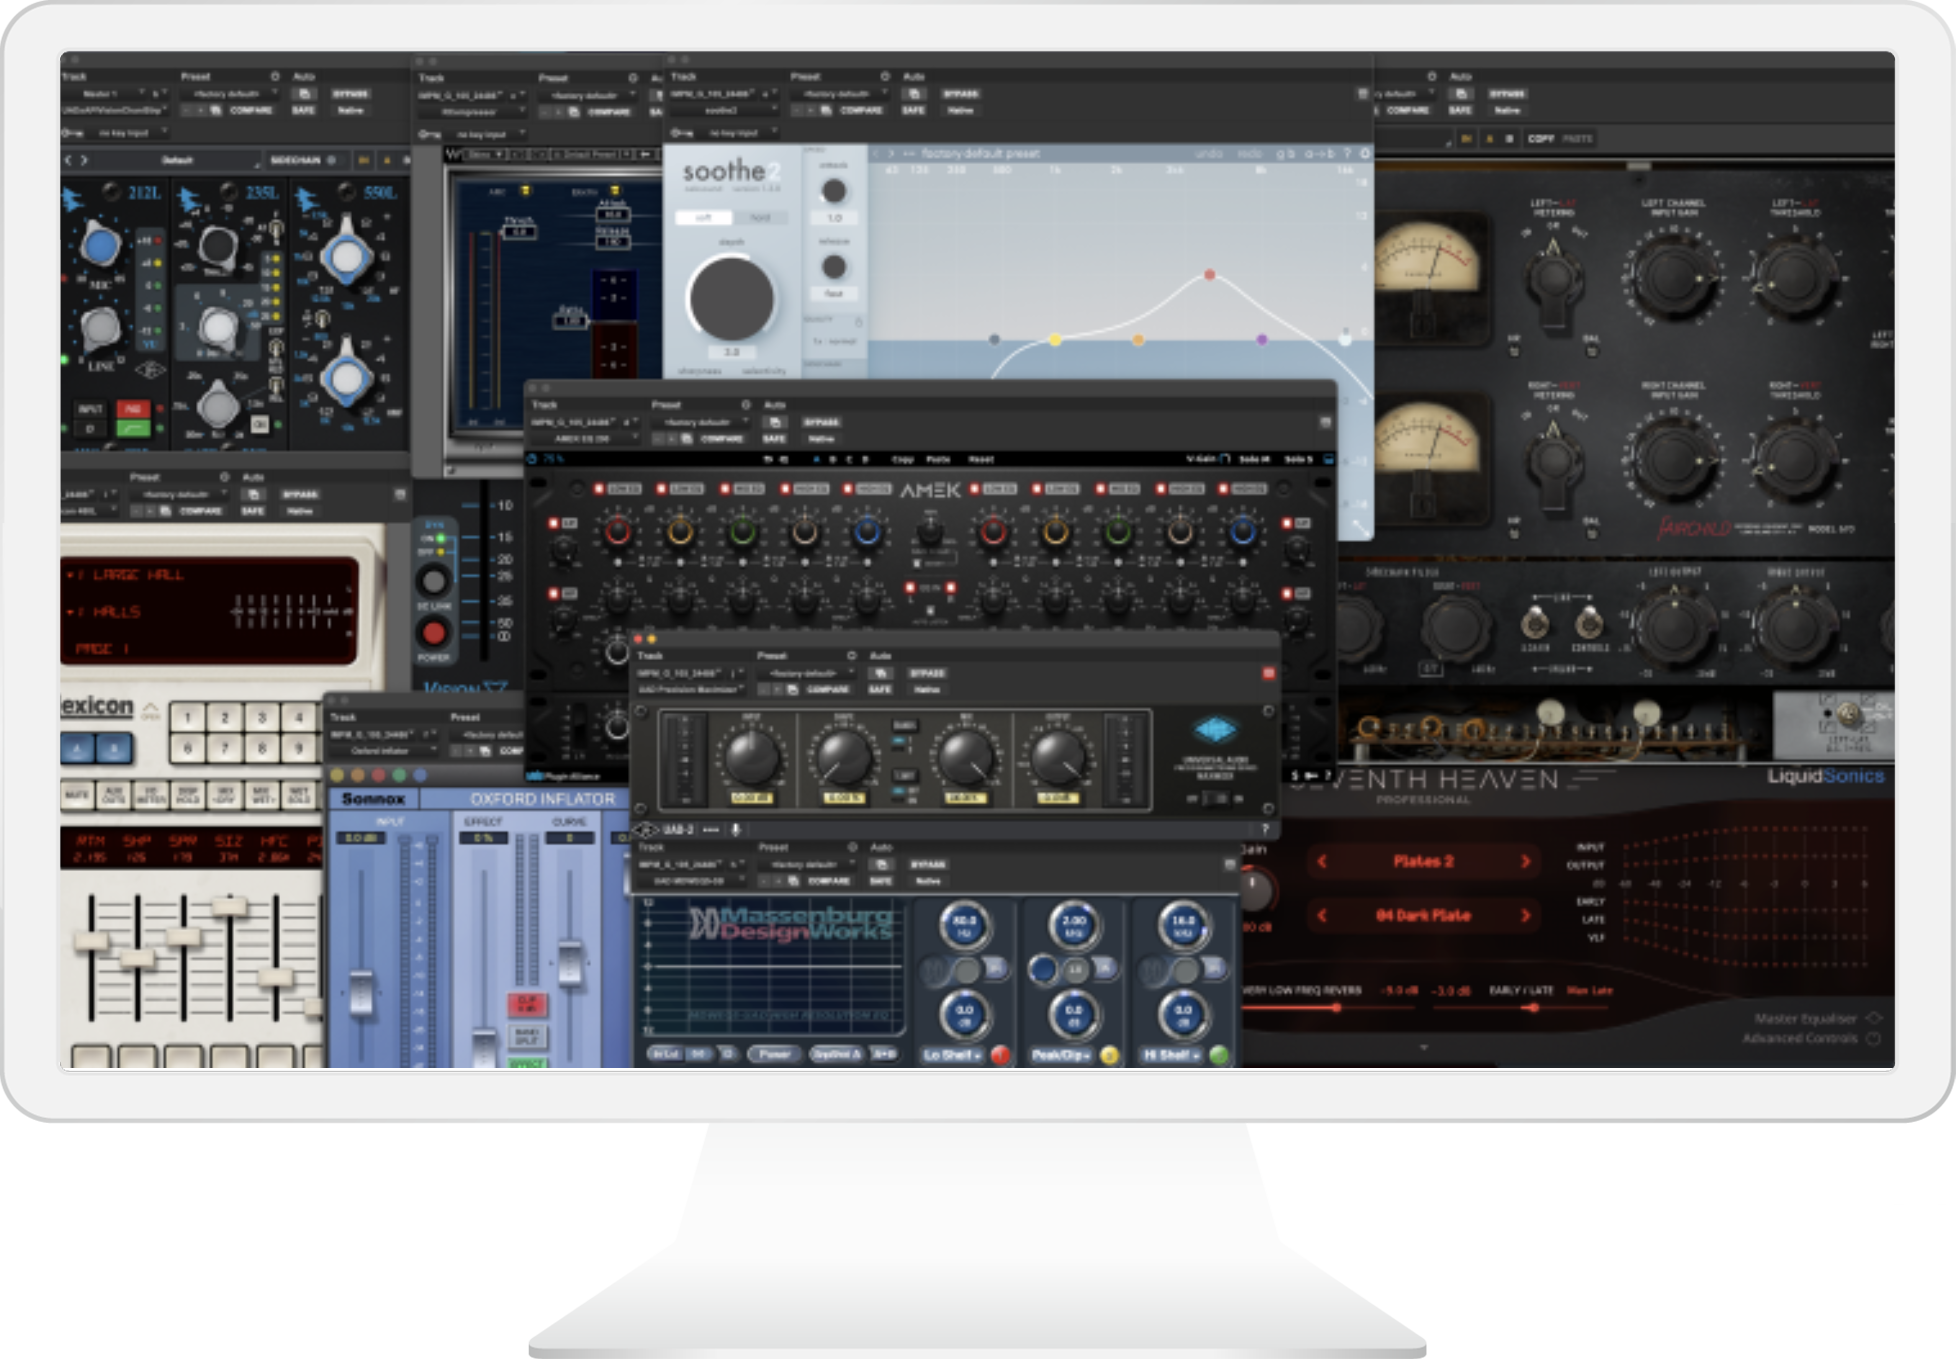Click the red power button on the dynamics strip

[433, 632]
